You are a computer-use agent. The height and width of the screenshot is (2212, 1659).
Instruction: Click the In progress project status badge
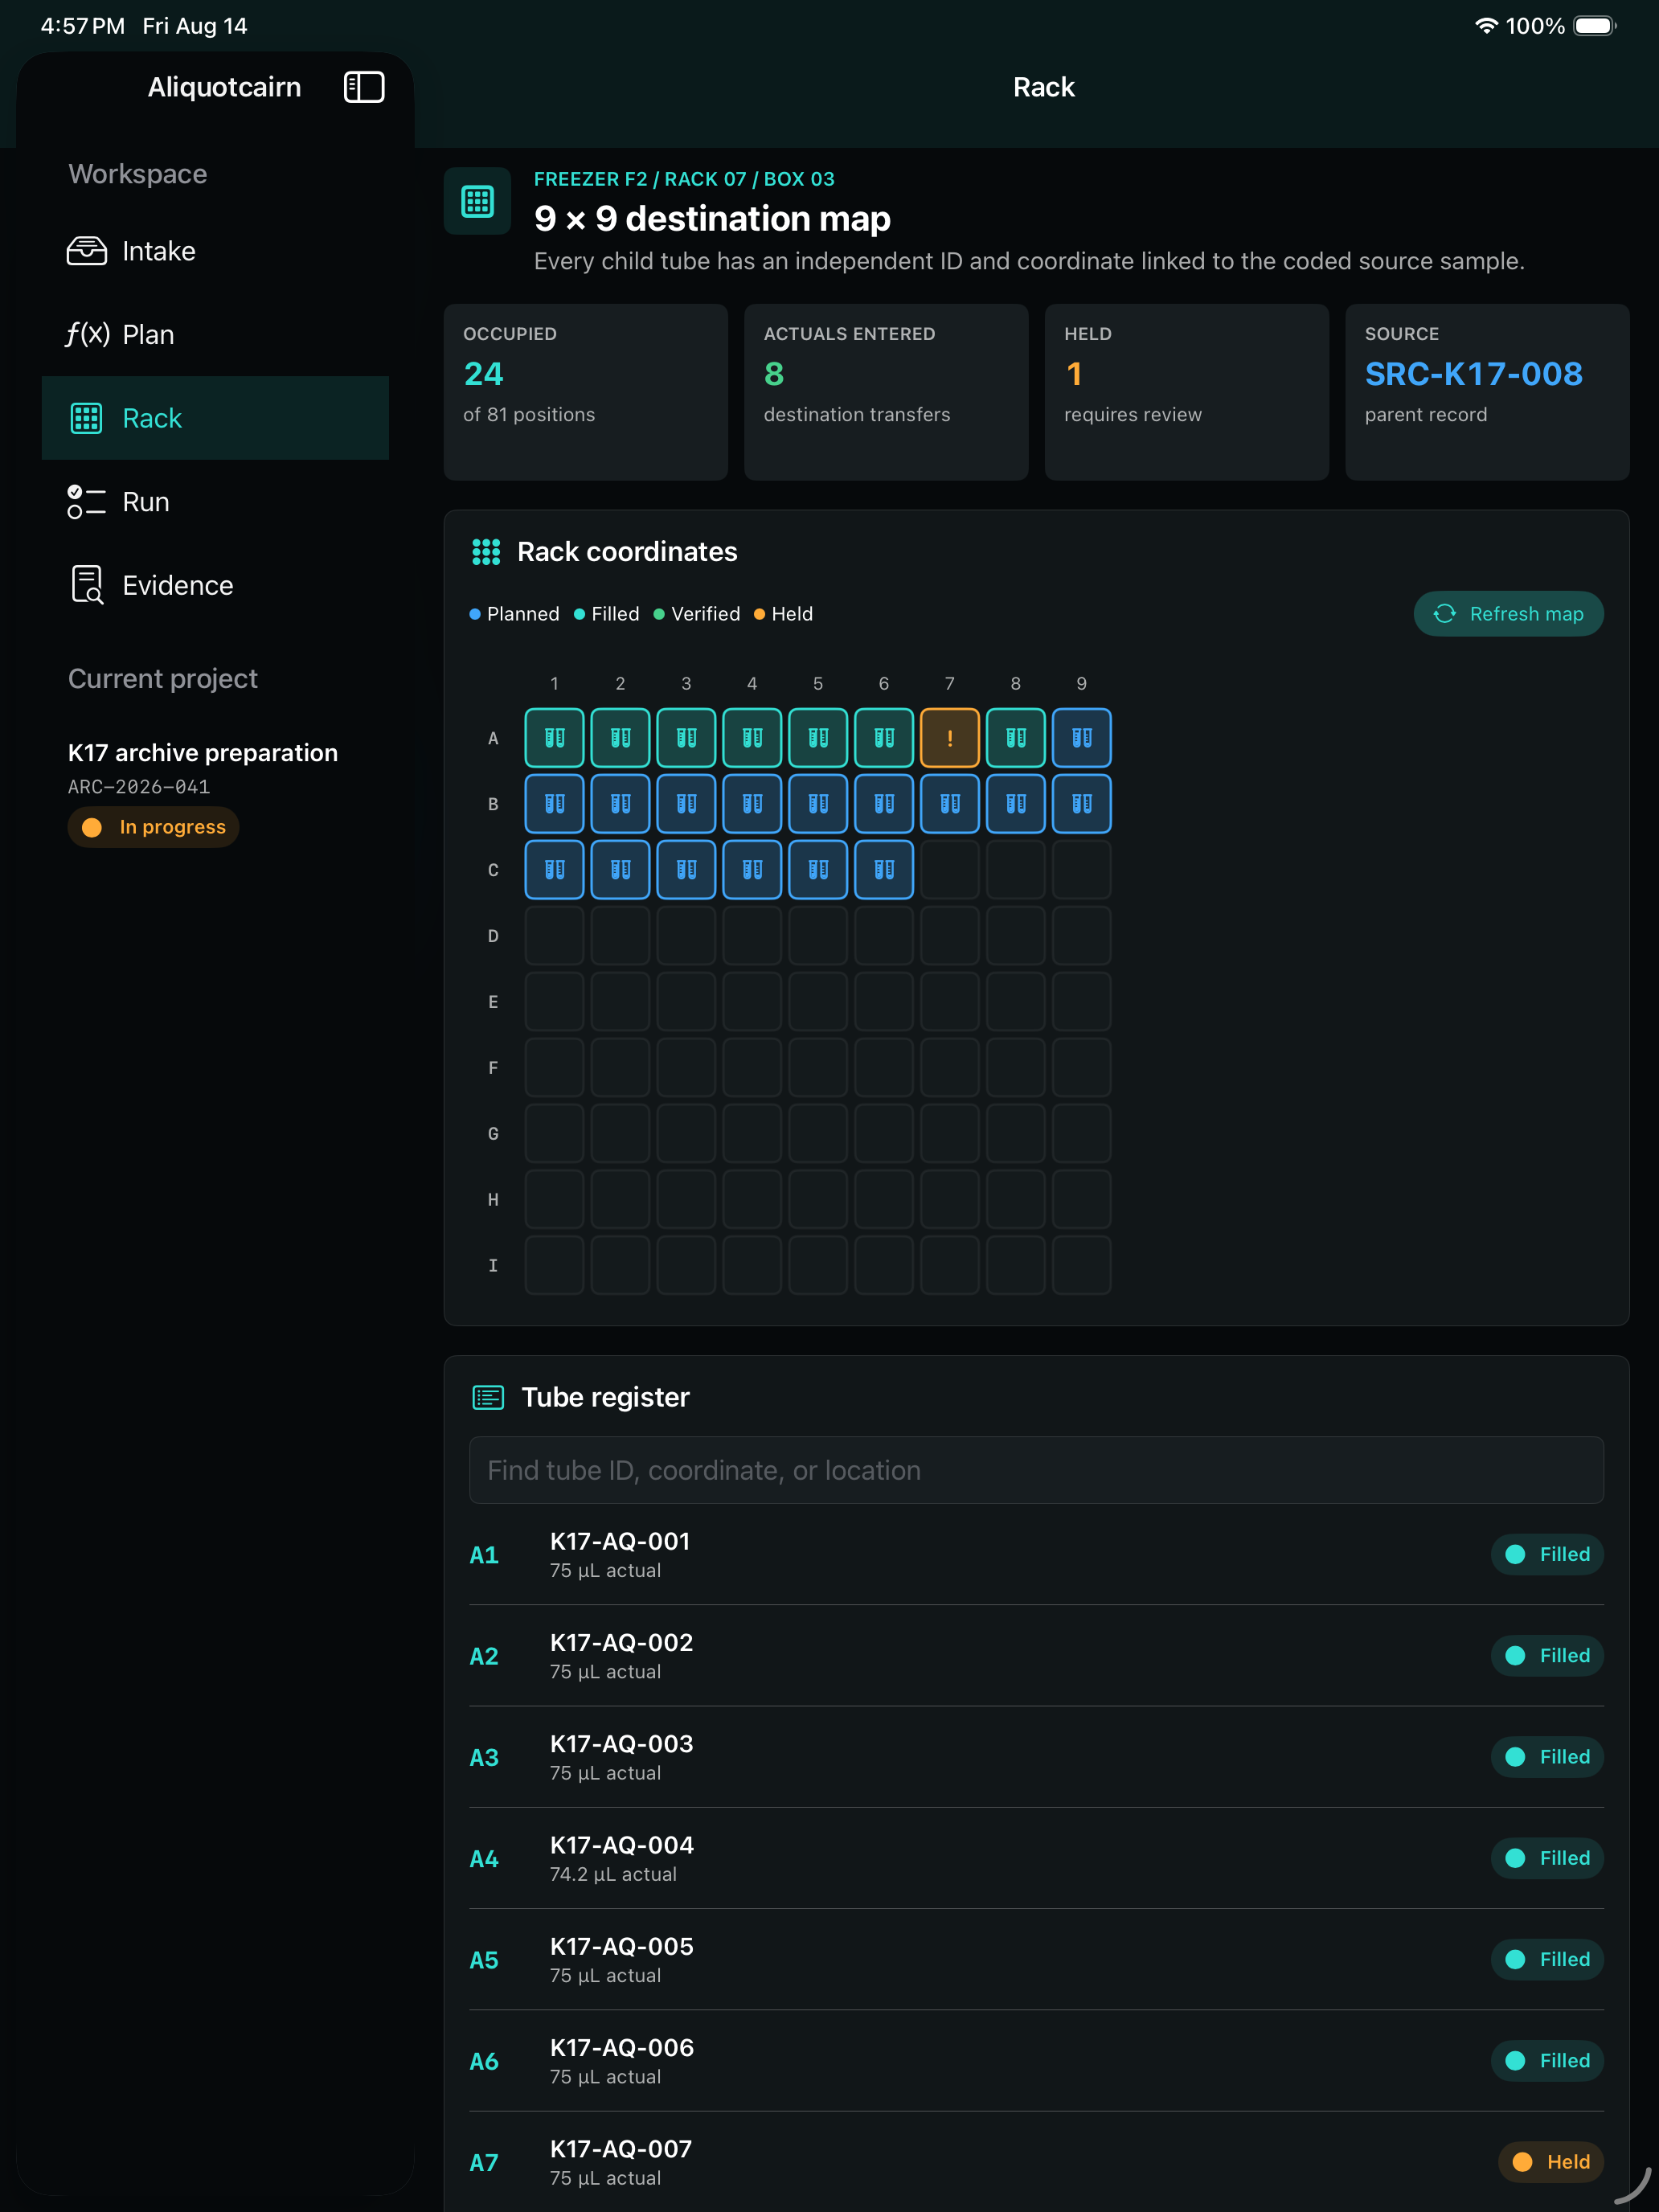153,827
